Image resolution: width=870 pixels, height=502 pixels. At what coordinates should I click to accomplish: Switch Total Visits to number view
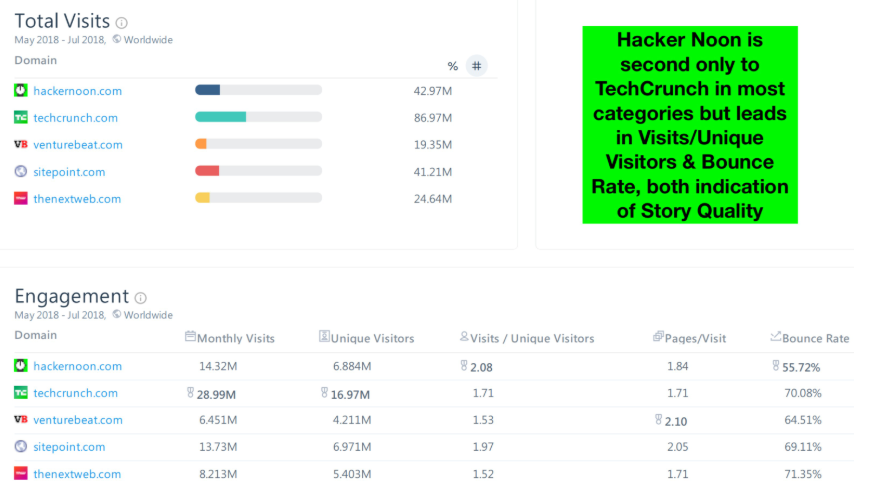477,66
